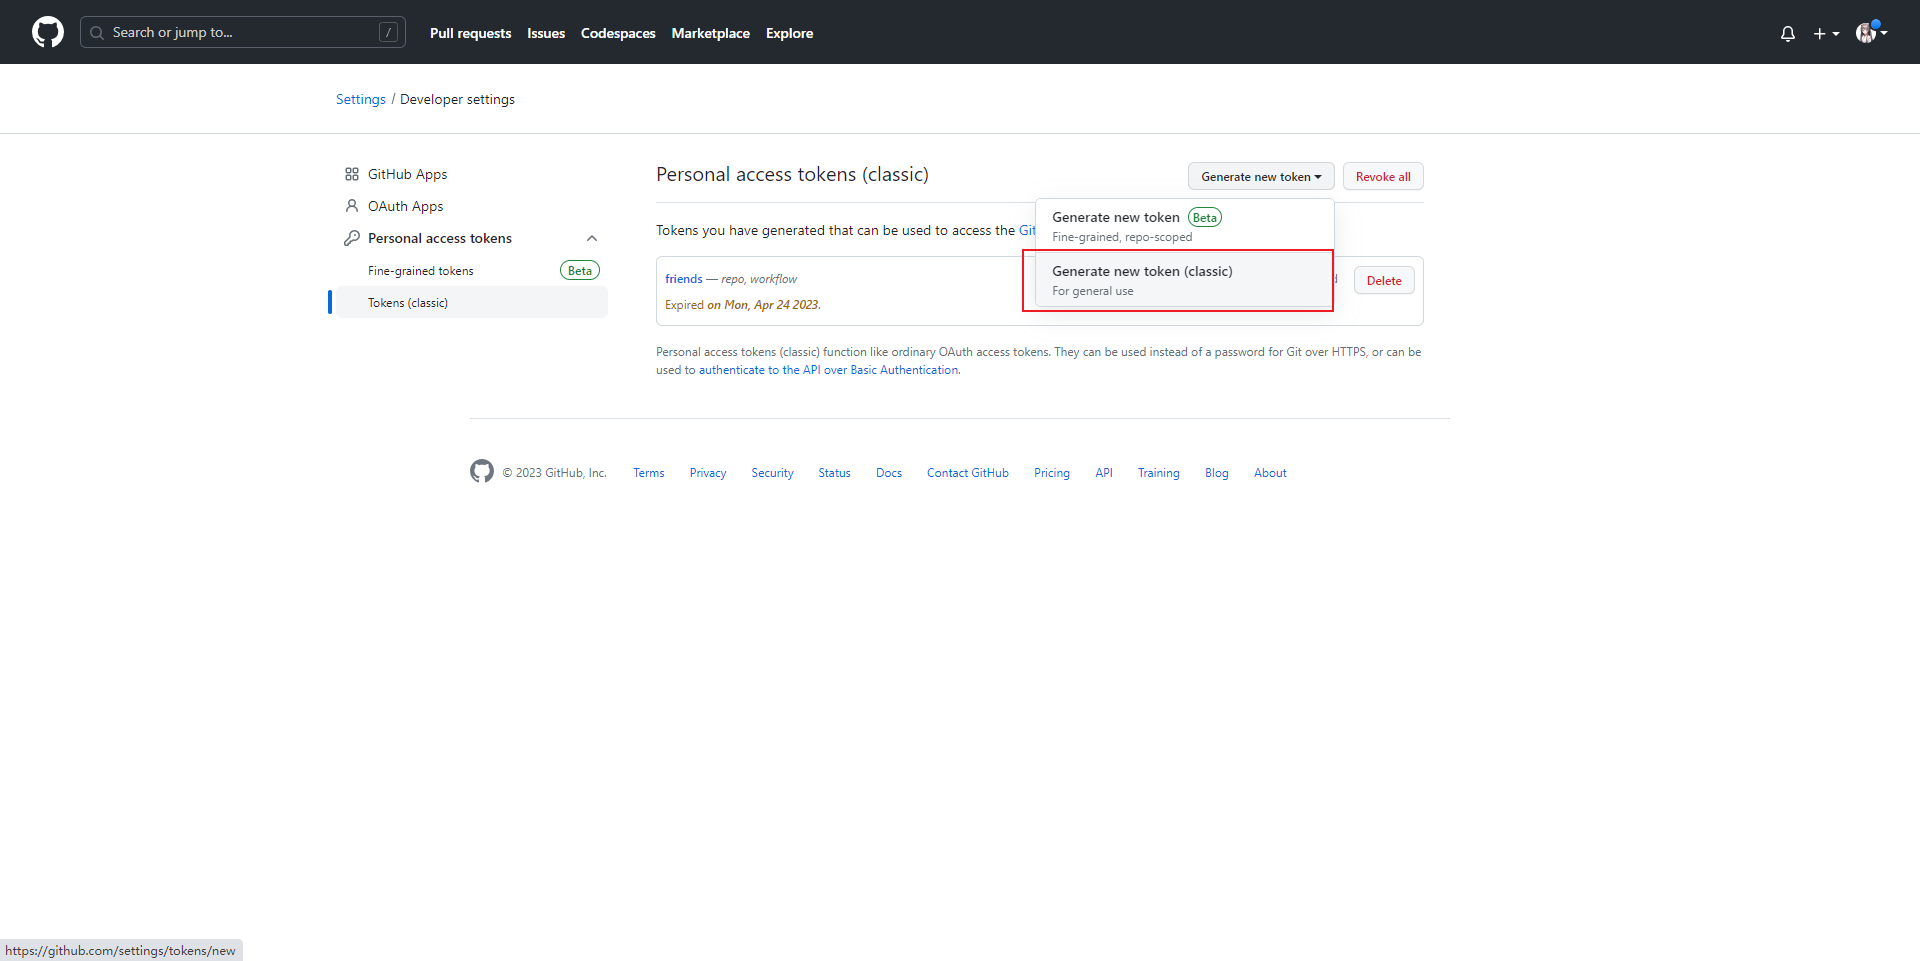Click the Personal access tokens key icon
Image resolution: width=1920 pixels, height=961 pixels.
coord(352,238)
